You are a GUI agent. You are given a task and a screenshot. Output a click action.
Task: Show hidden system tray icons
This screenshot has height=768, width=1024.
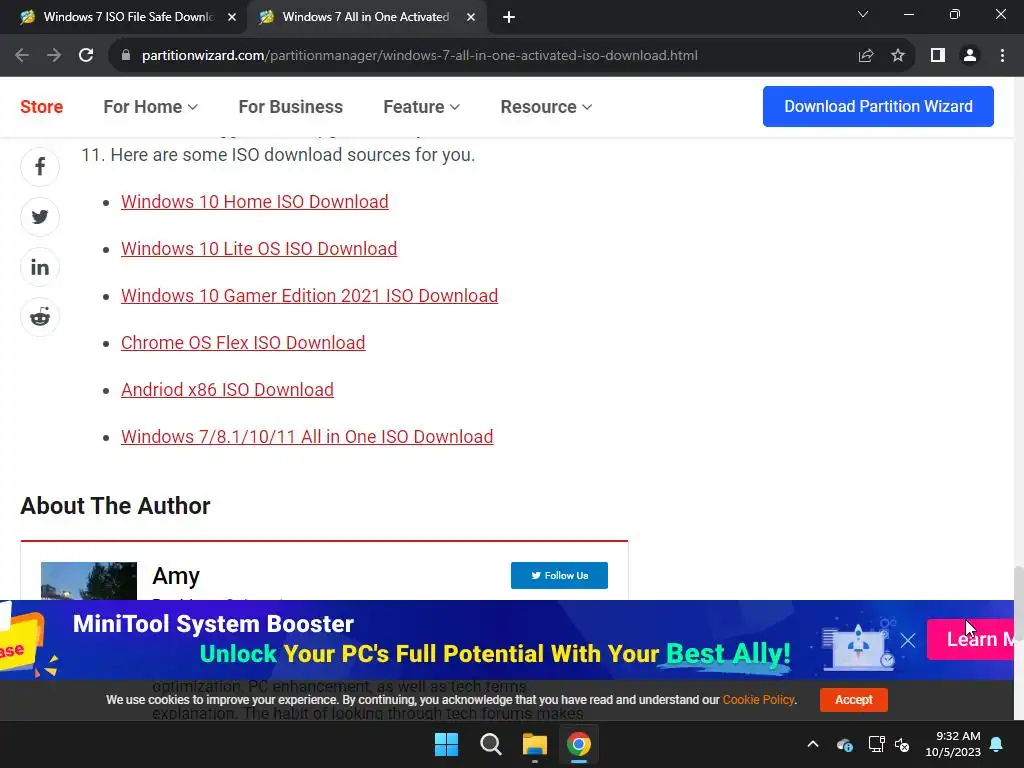(813, 744)
